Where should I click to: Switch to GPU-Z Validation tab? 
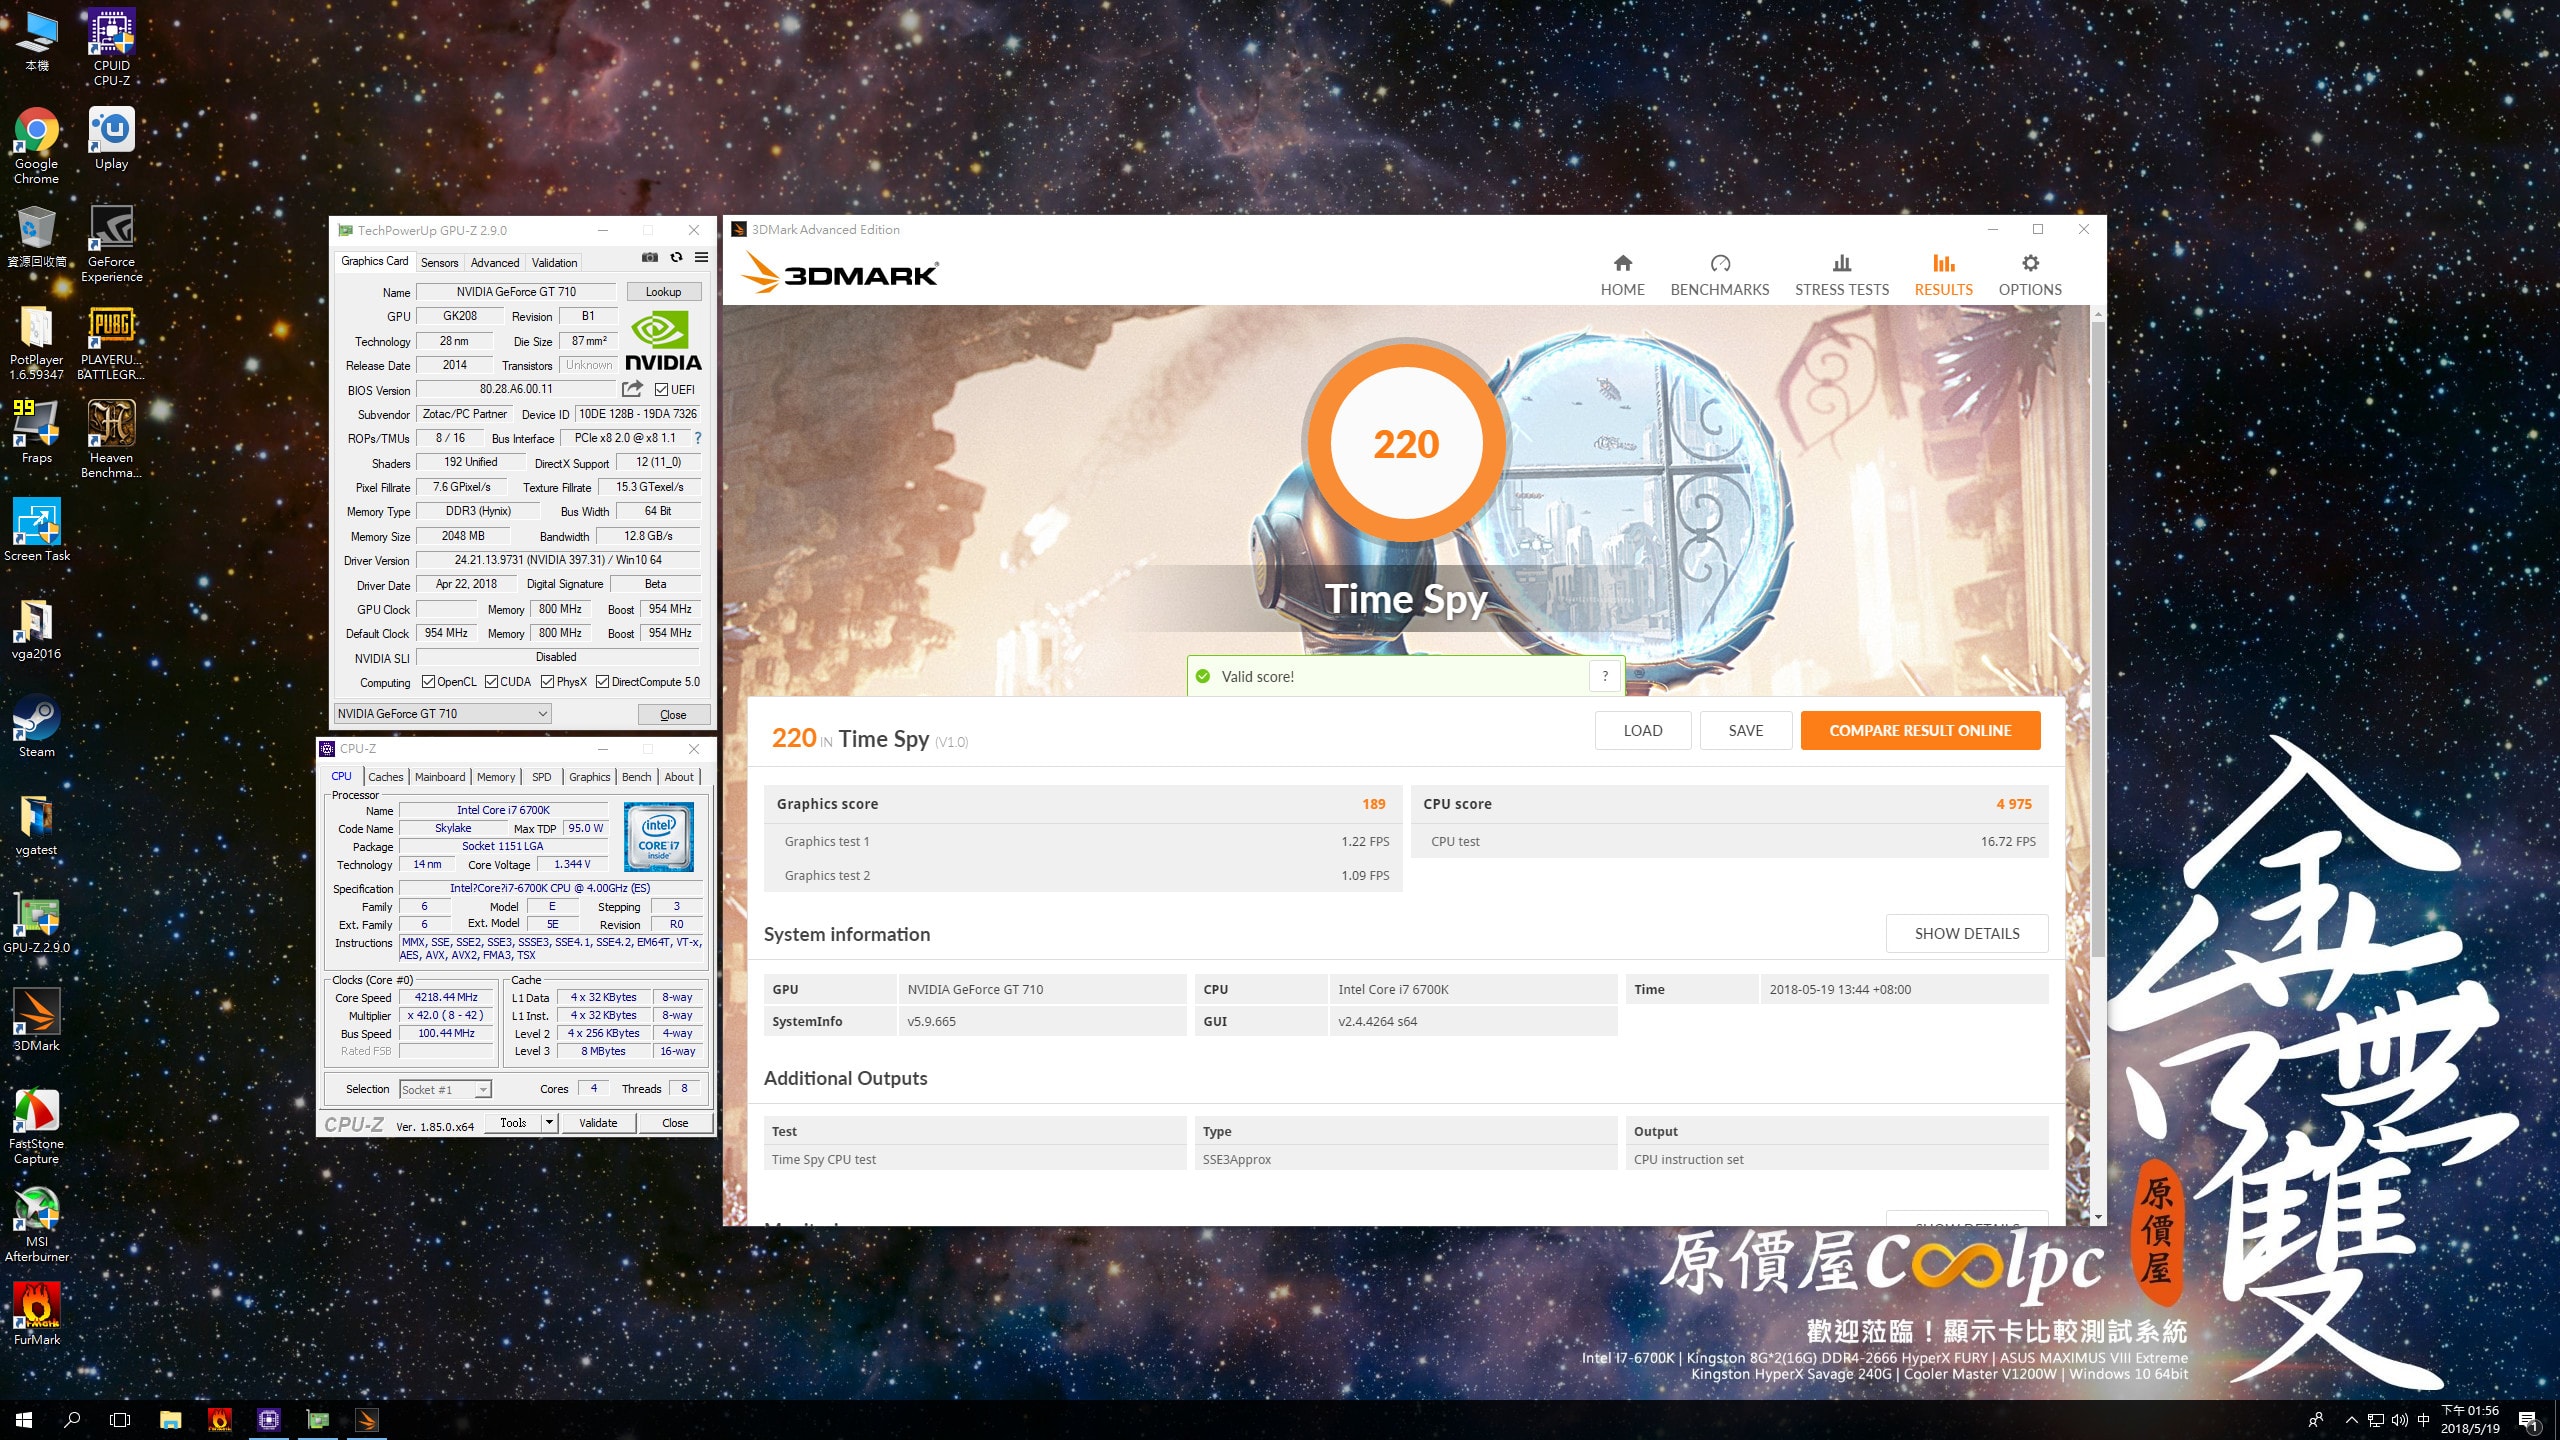coord(554,263)
